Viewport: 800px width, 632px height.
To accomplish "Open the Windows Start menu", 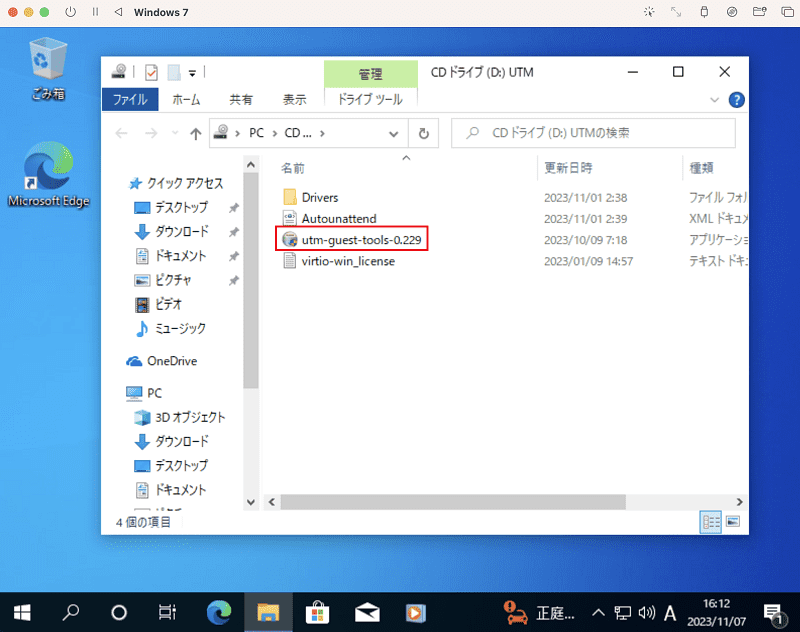I will click(x=22, y=613).
